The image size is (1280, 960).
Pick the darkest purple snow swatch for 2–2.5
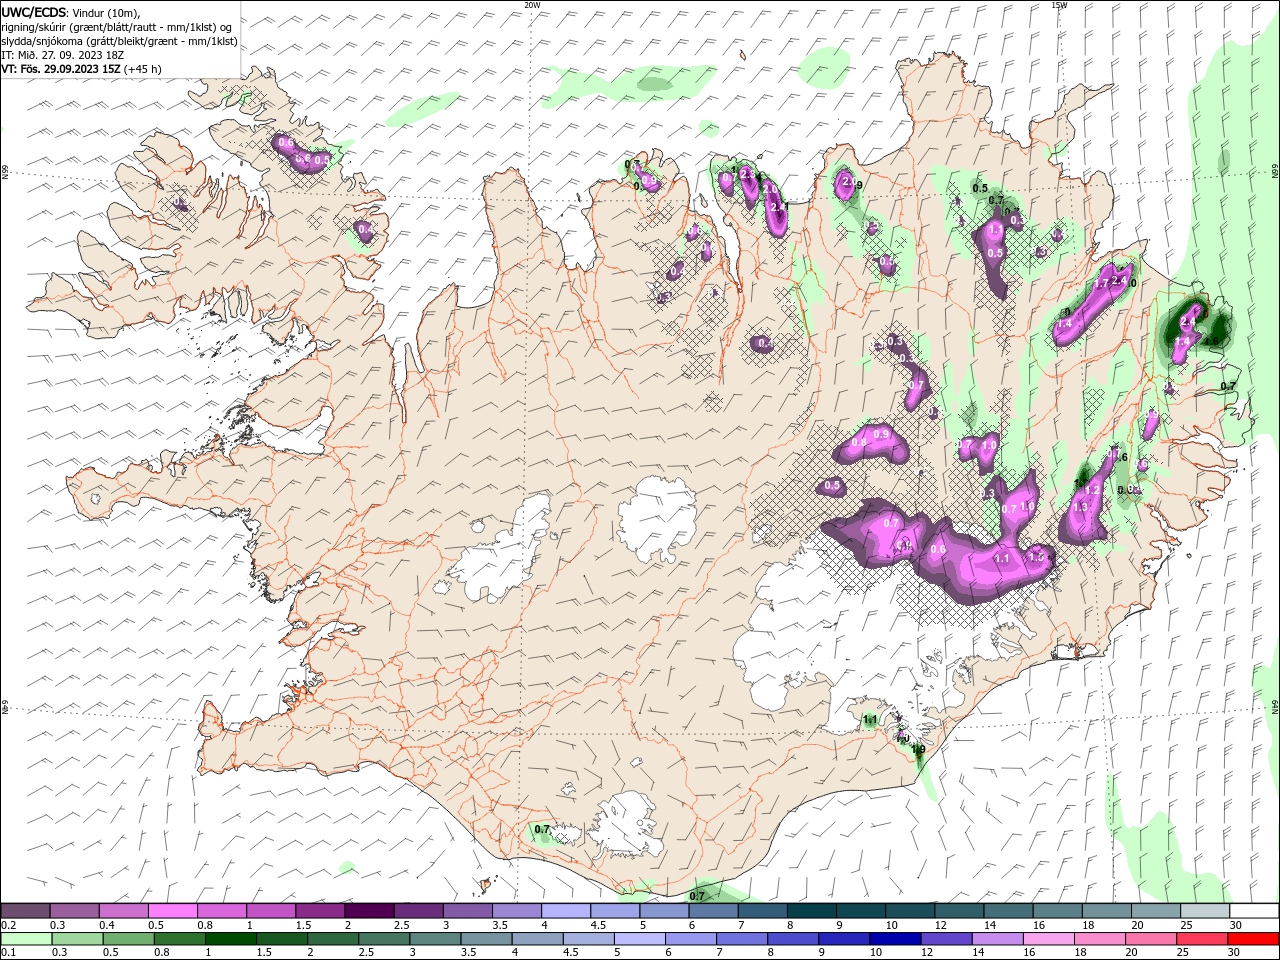pyautogui.click(x=369, y=911)
